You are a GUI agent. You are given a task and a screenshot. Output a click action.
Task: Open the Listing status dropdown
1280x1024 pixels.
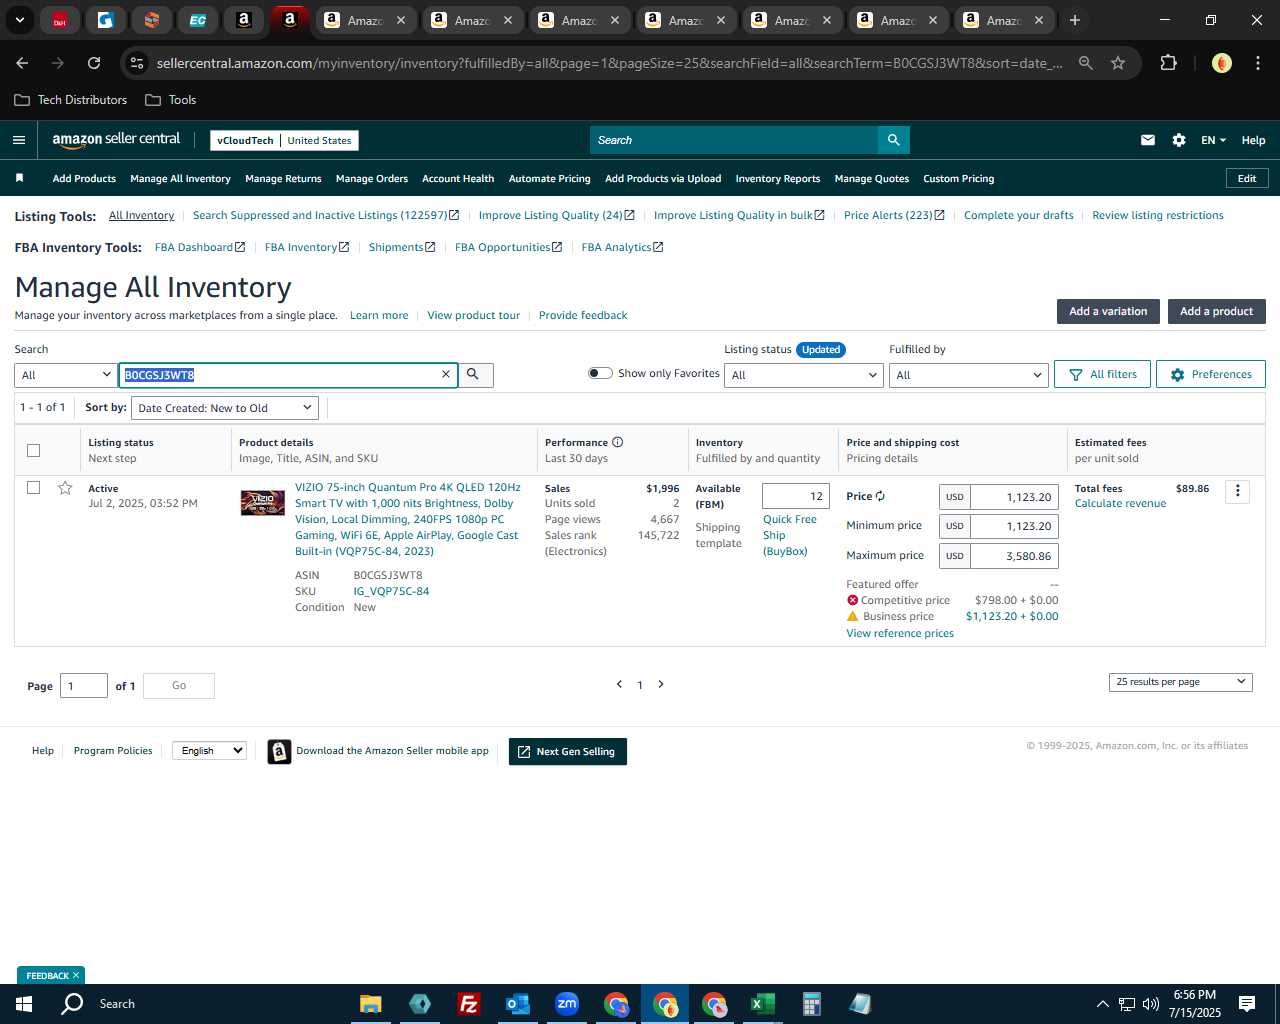click(x=804, y=375)
